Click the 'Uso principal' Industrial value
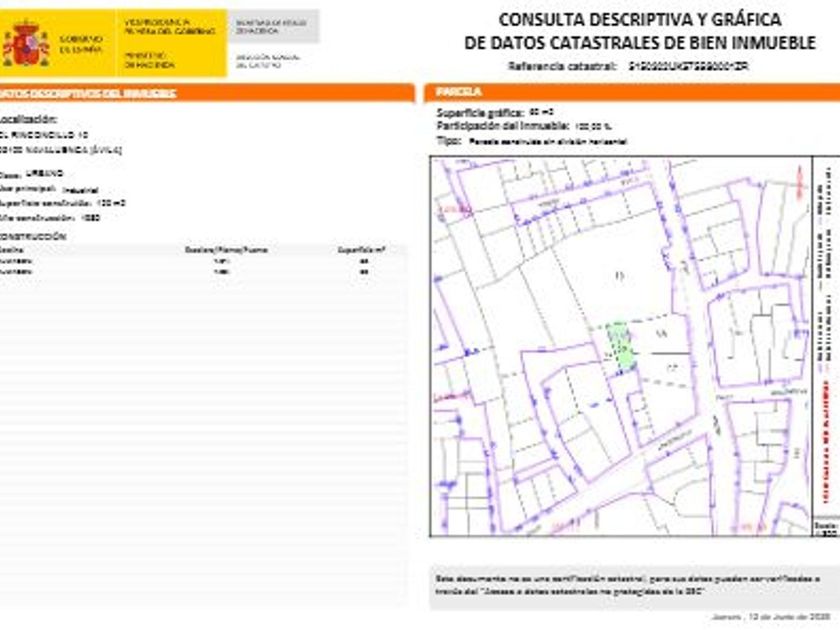The image size is (840, 630). pos(80,190)
